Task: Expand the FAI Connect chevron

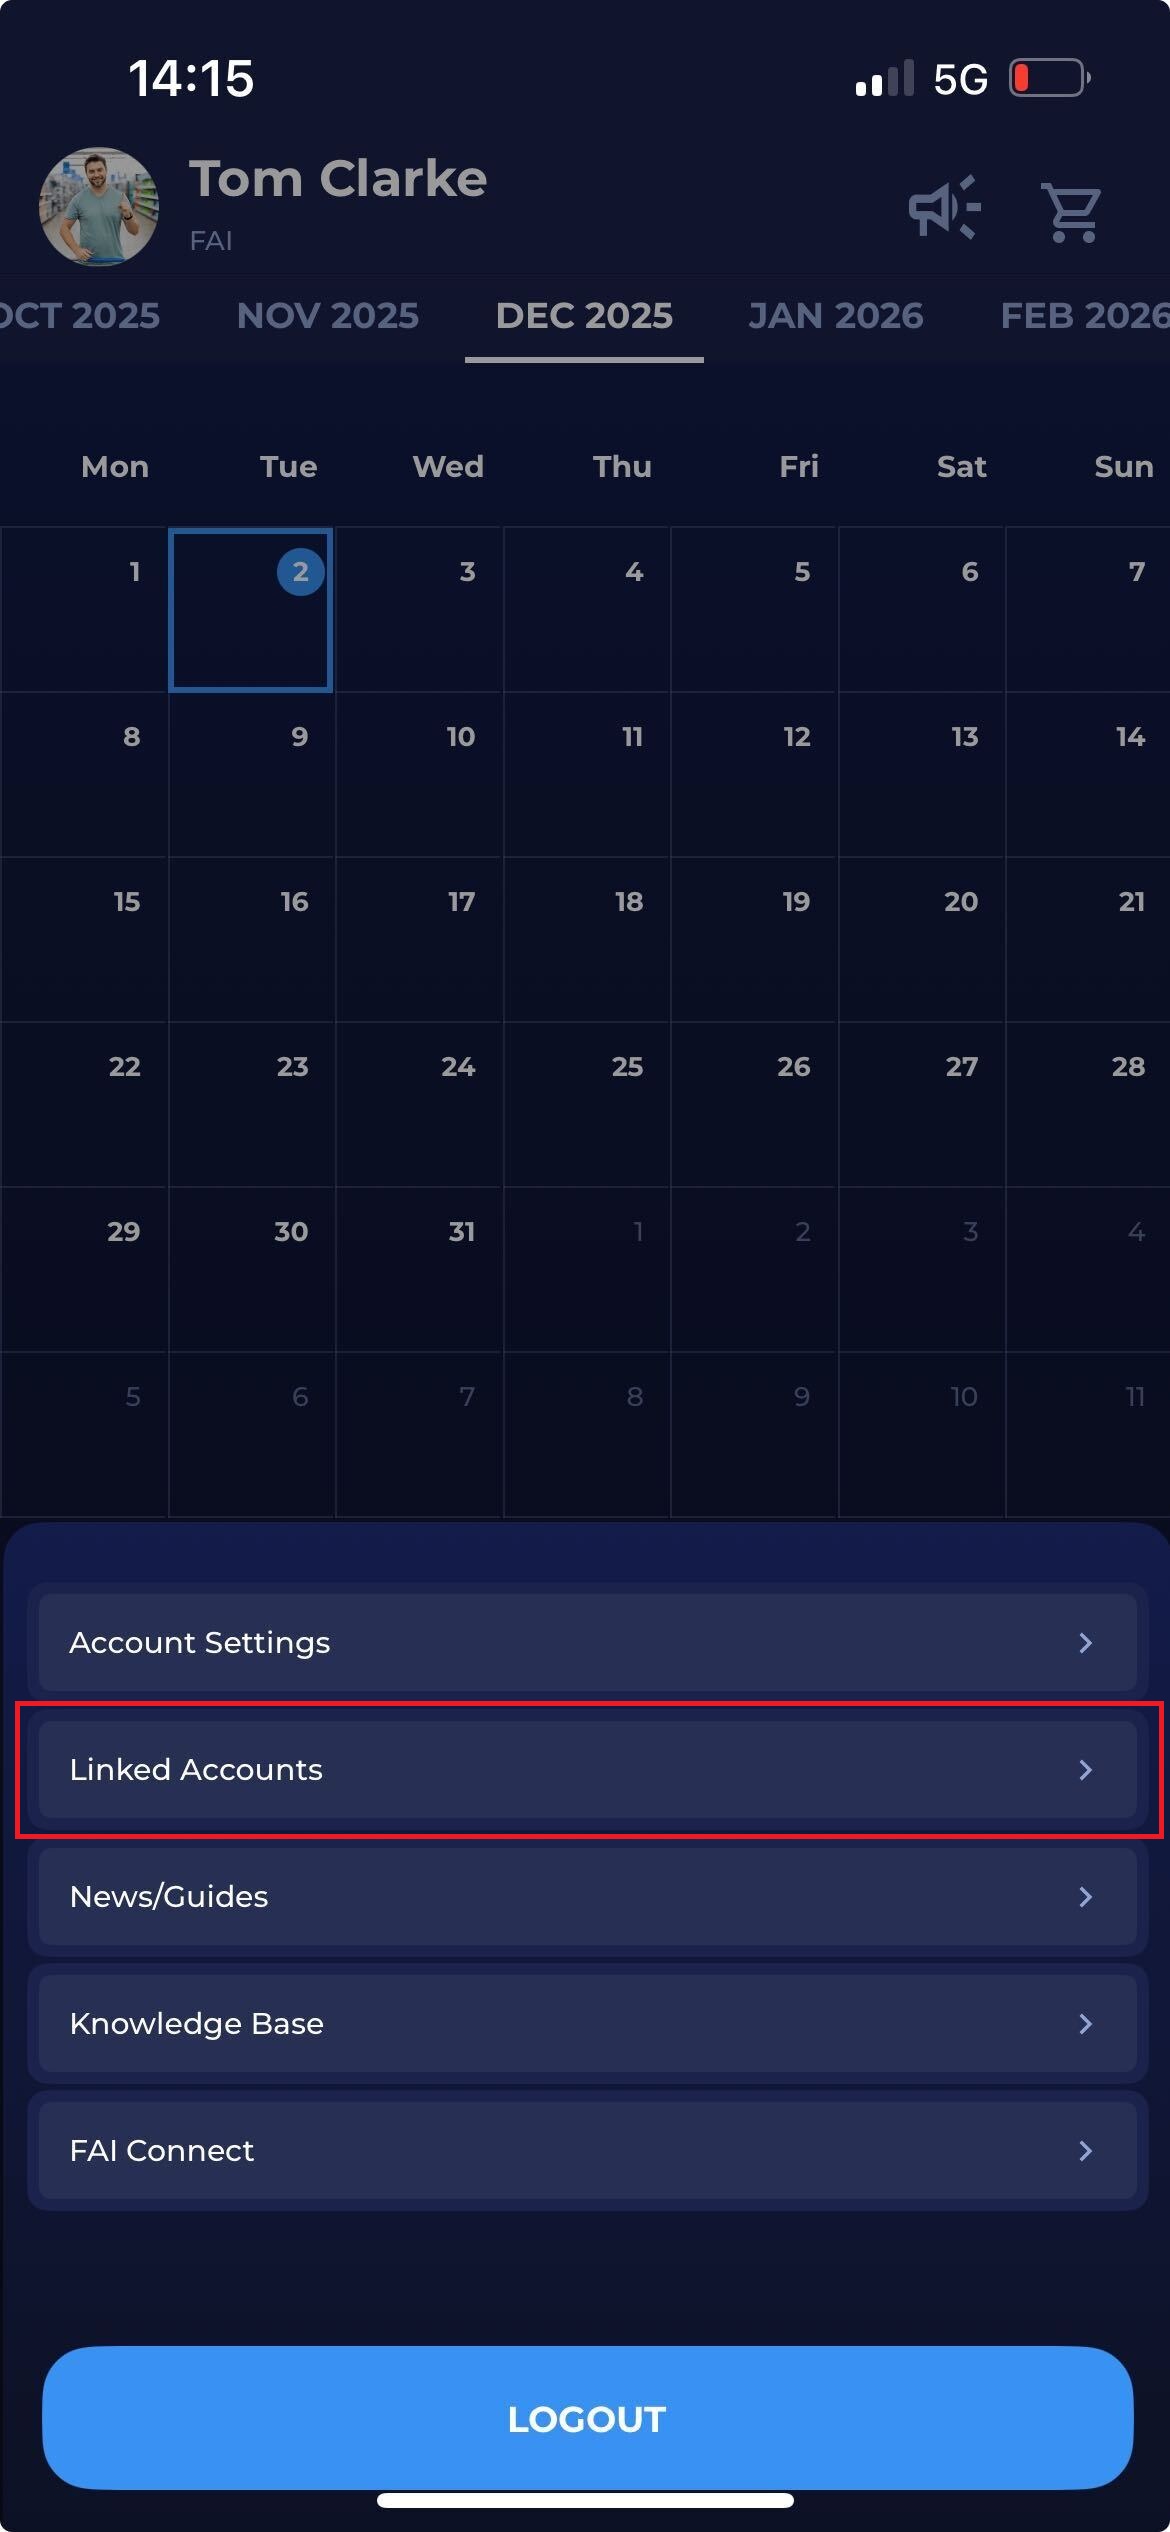Action: tap(1085, 2151)
